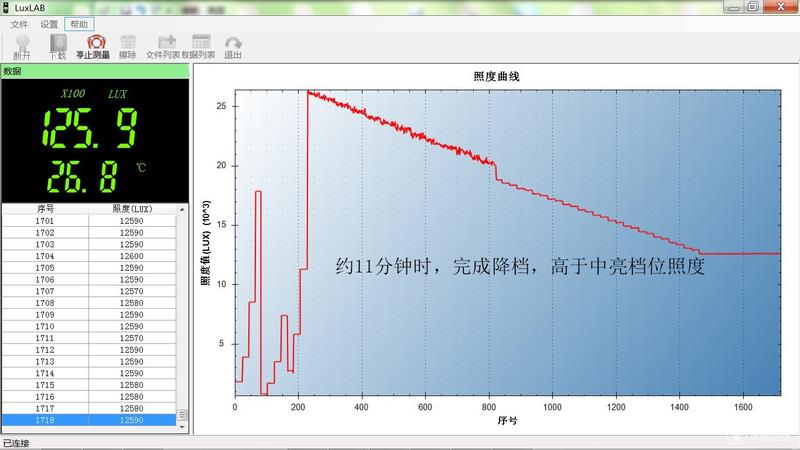Image resolution: width=800 pixels, height=450 pixels.
Task: Select row 1701 in the data table
Action: click(x=89, y=221)
